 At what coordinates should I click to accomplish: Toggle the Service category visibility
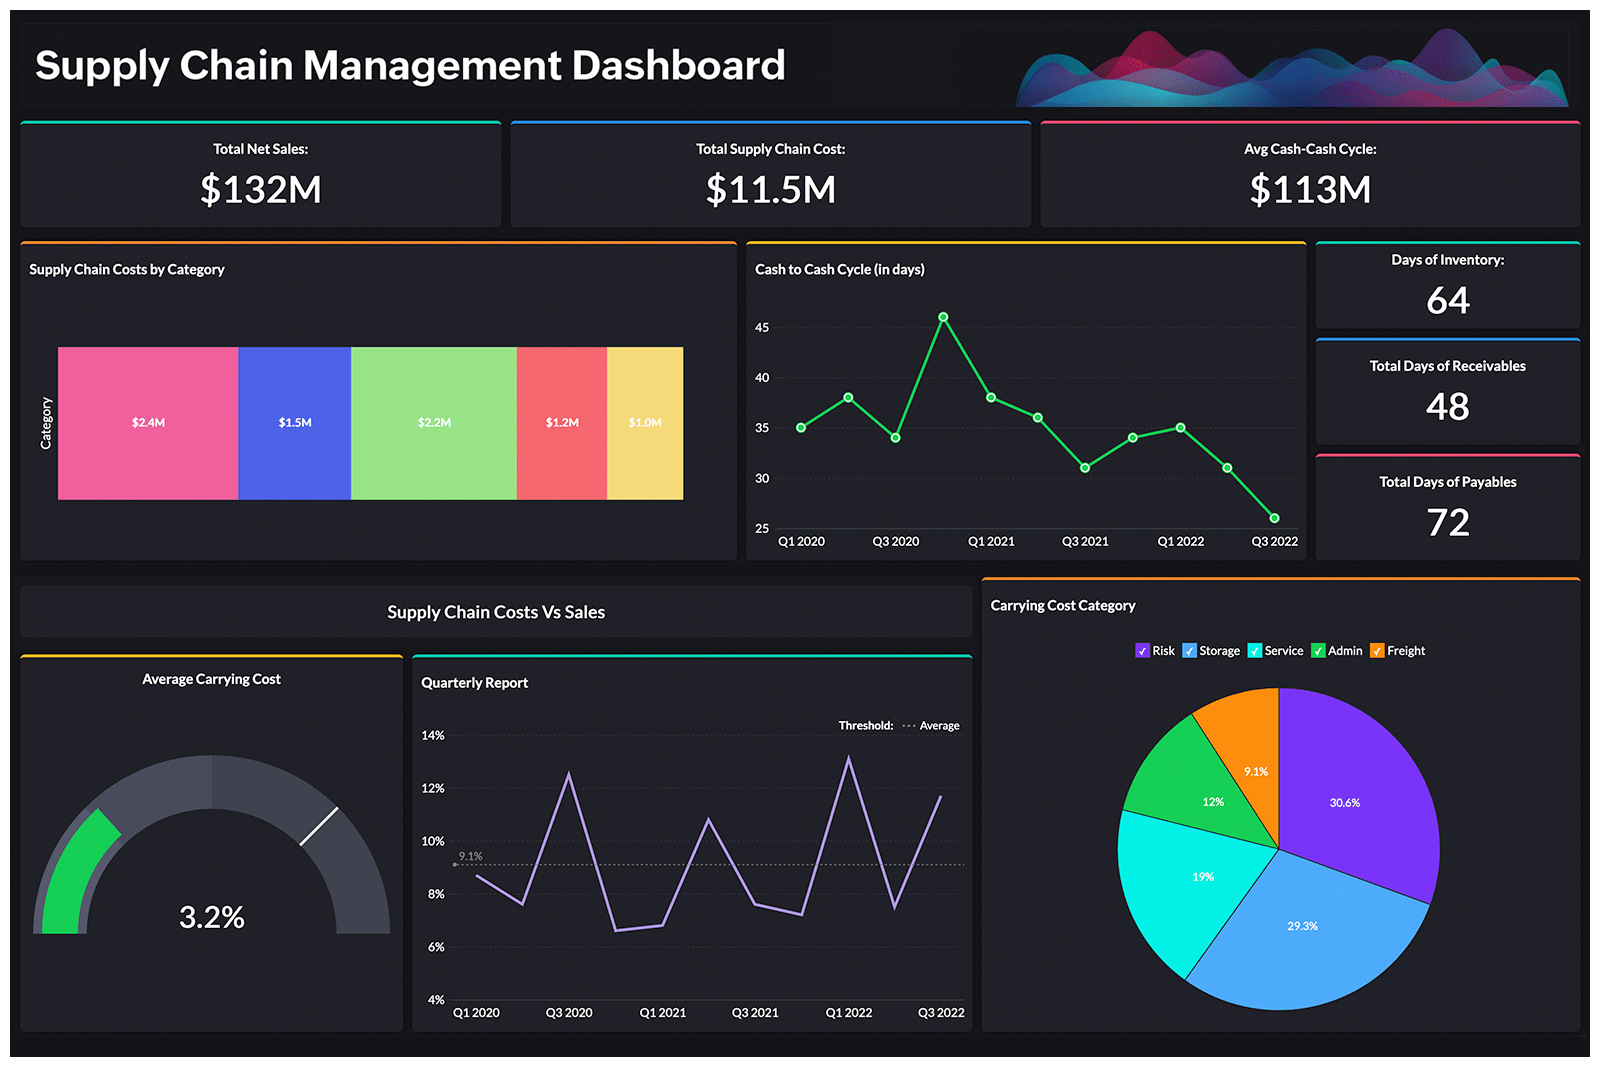[1257, 650]
